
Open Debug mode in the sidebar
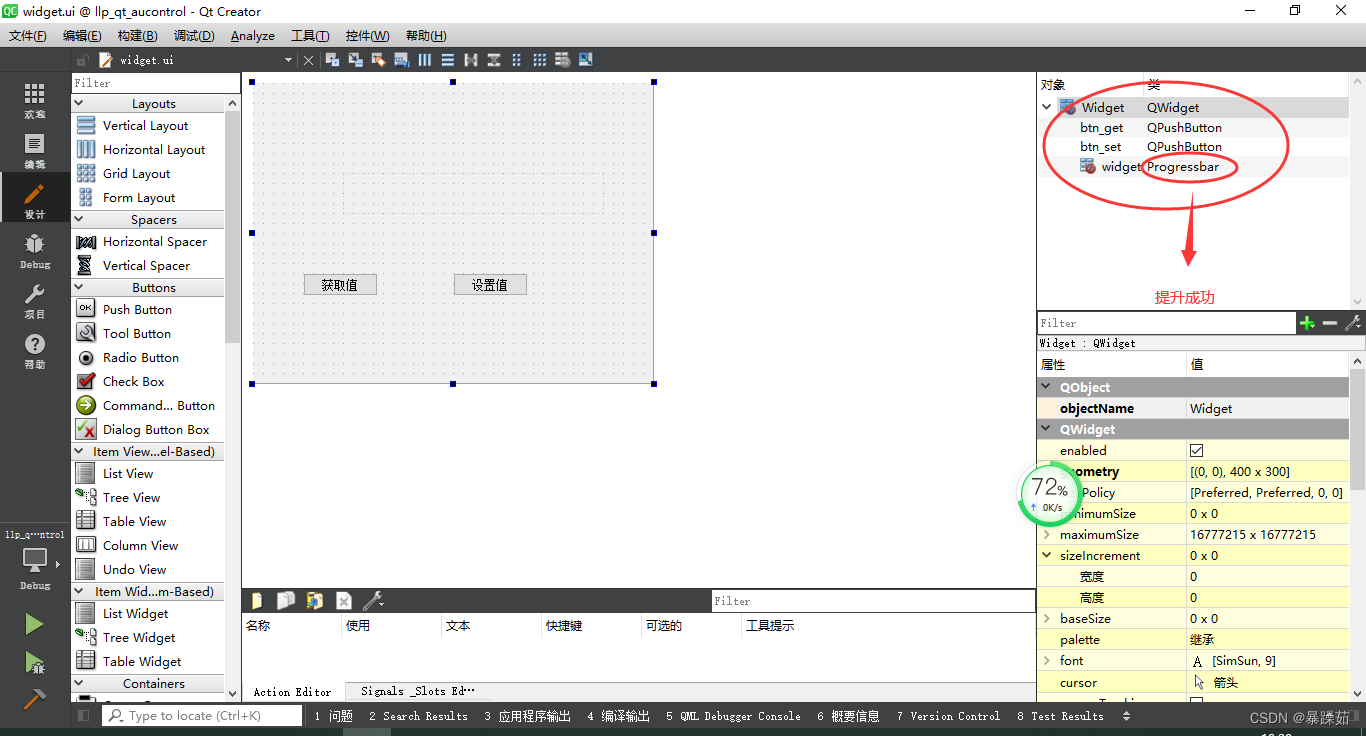click(x=34, y=250)
